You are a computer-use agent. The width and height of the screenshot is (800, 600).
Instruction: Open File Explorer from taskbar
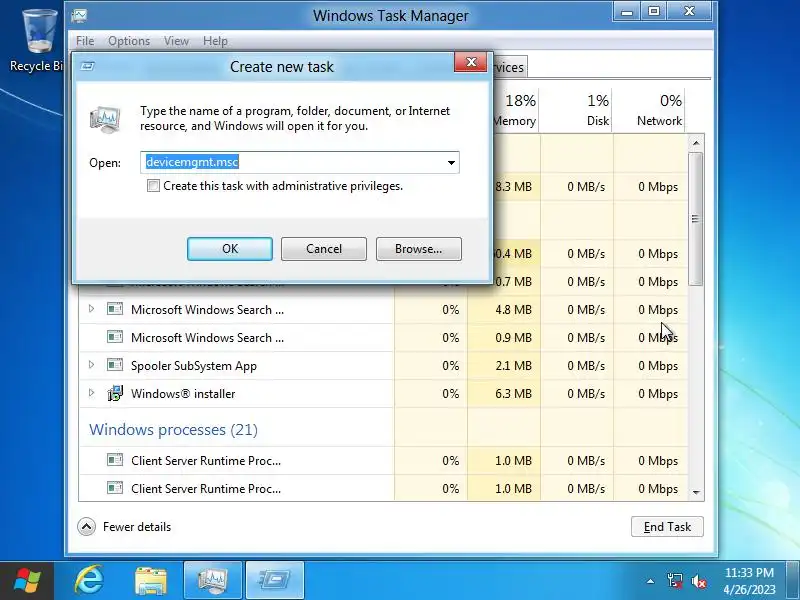151,581
